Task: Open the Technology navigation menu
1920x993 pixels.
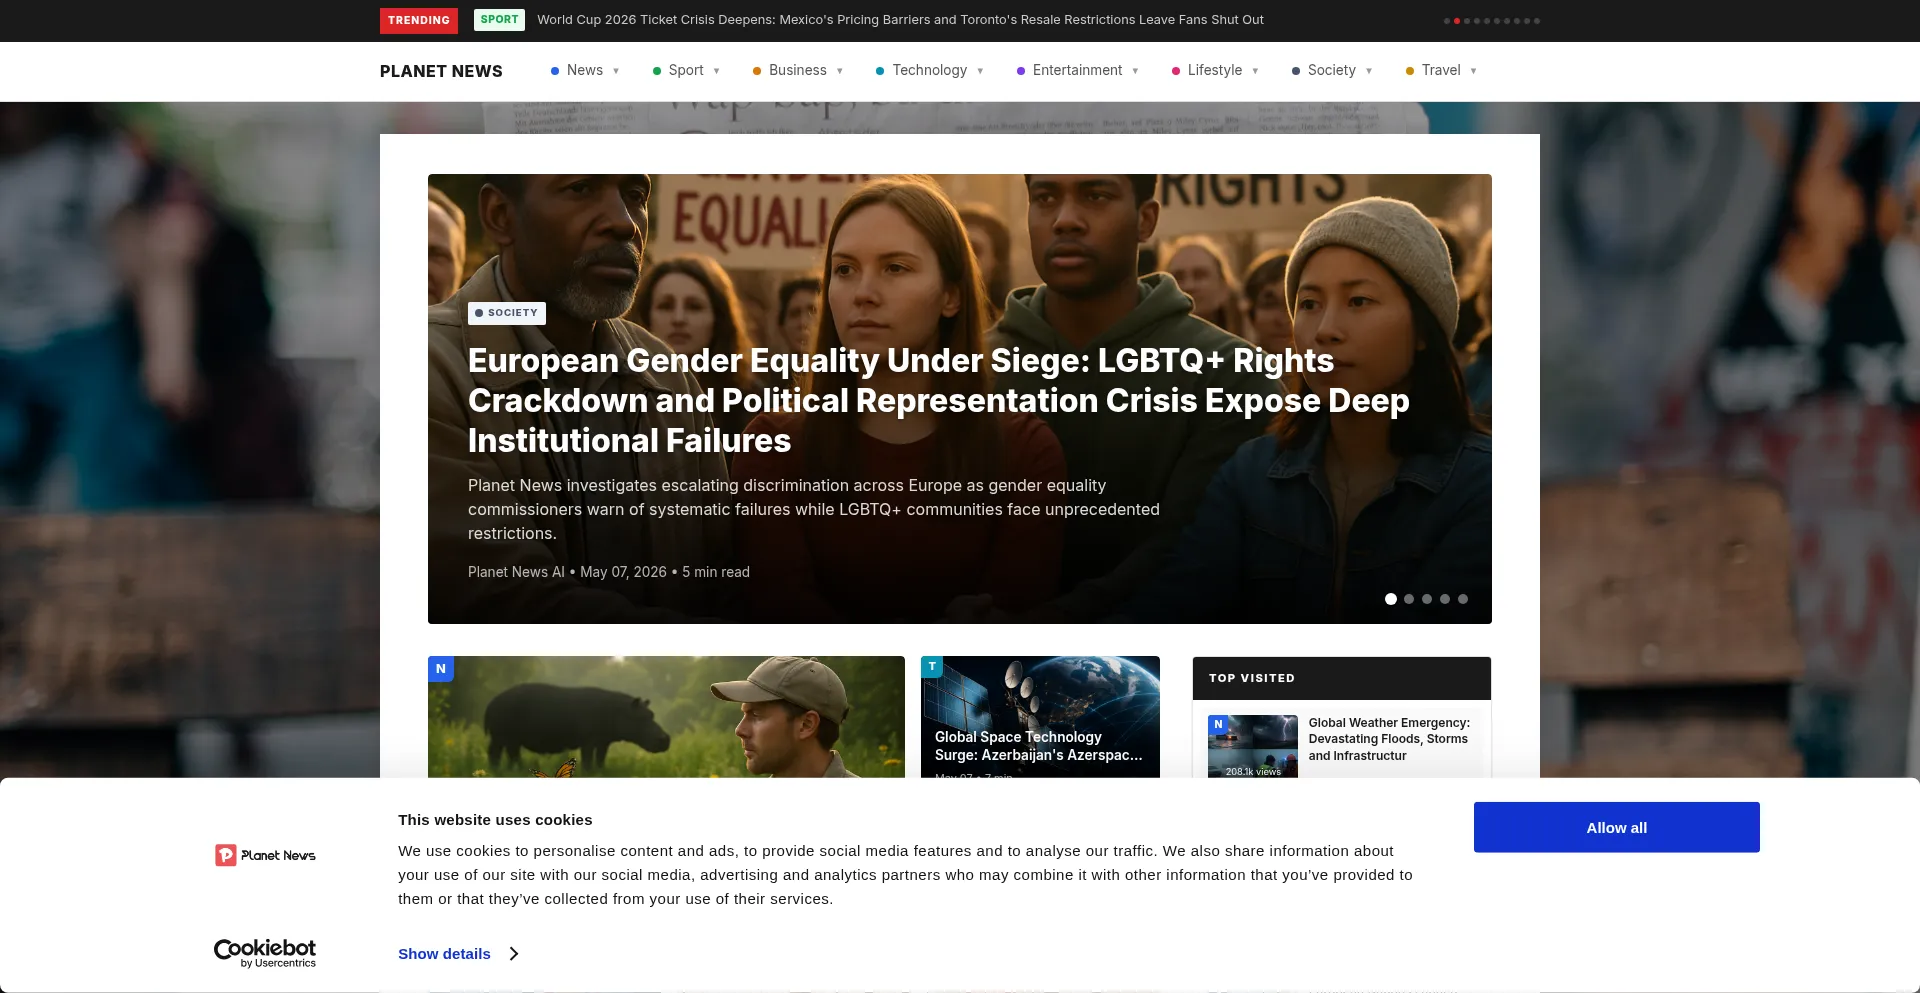Action: (x=930, y=71)
